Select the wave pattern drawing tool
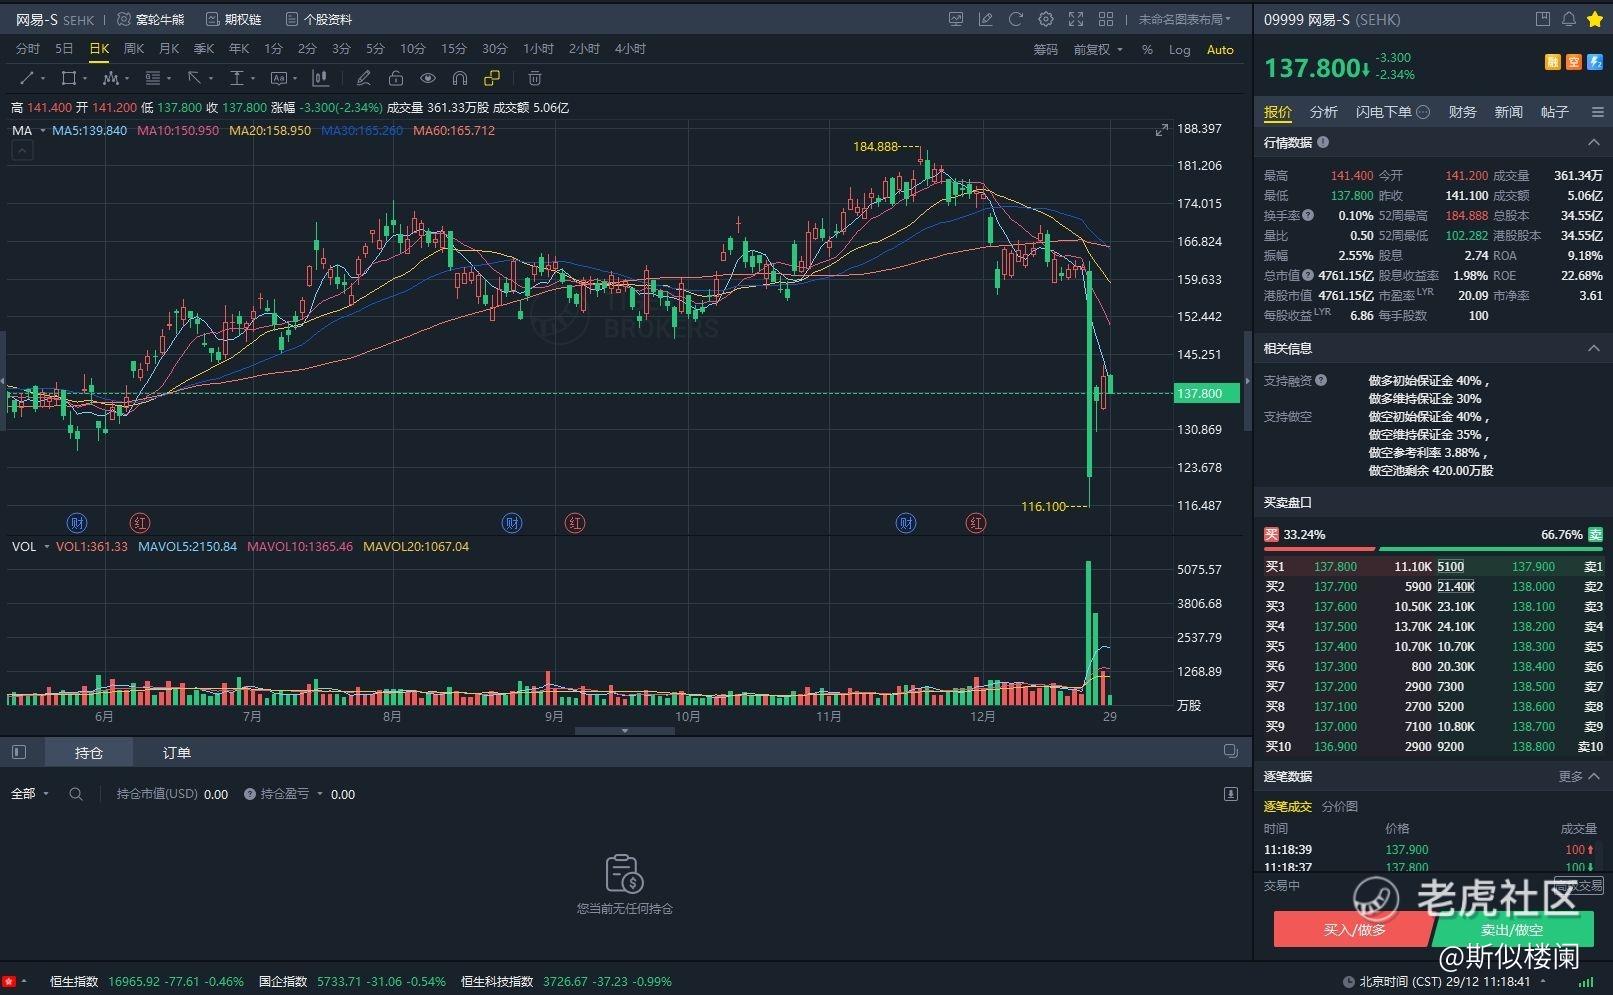Viewport: 1613px width, 995px height. click(111, 78)
